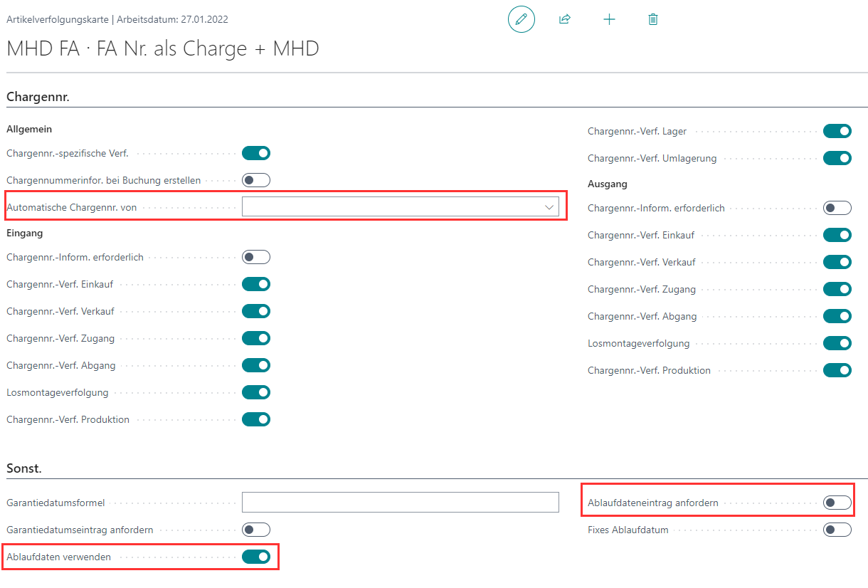Enable Chargennummerinfor. bei Buchung erstellen

tap(256, 180)
